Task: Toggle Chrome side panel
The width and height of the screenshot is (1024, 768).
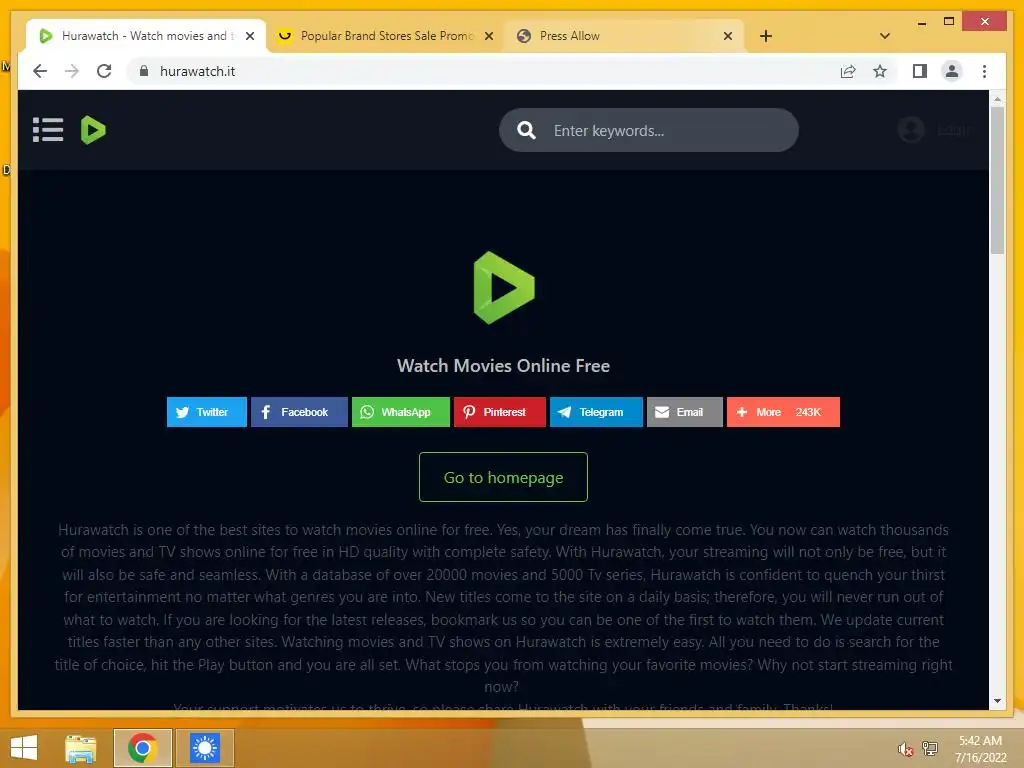Action: click(x=920, y=71)
